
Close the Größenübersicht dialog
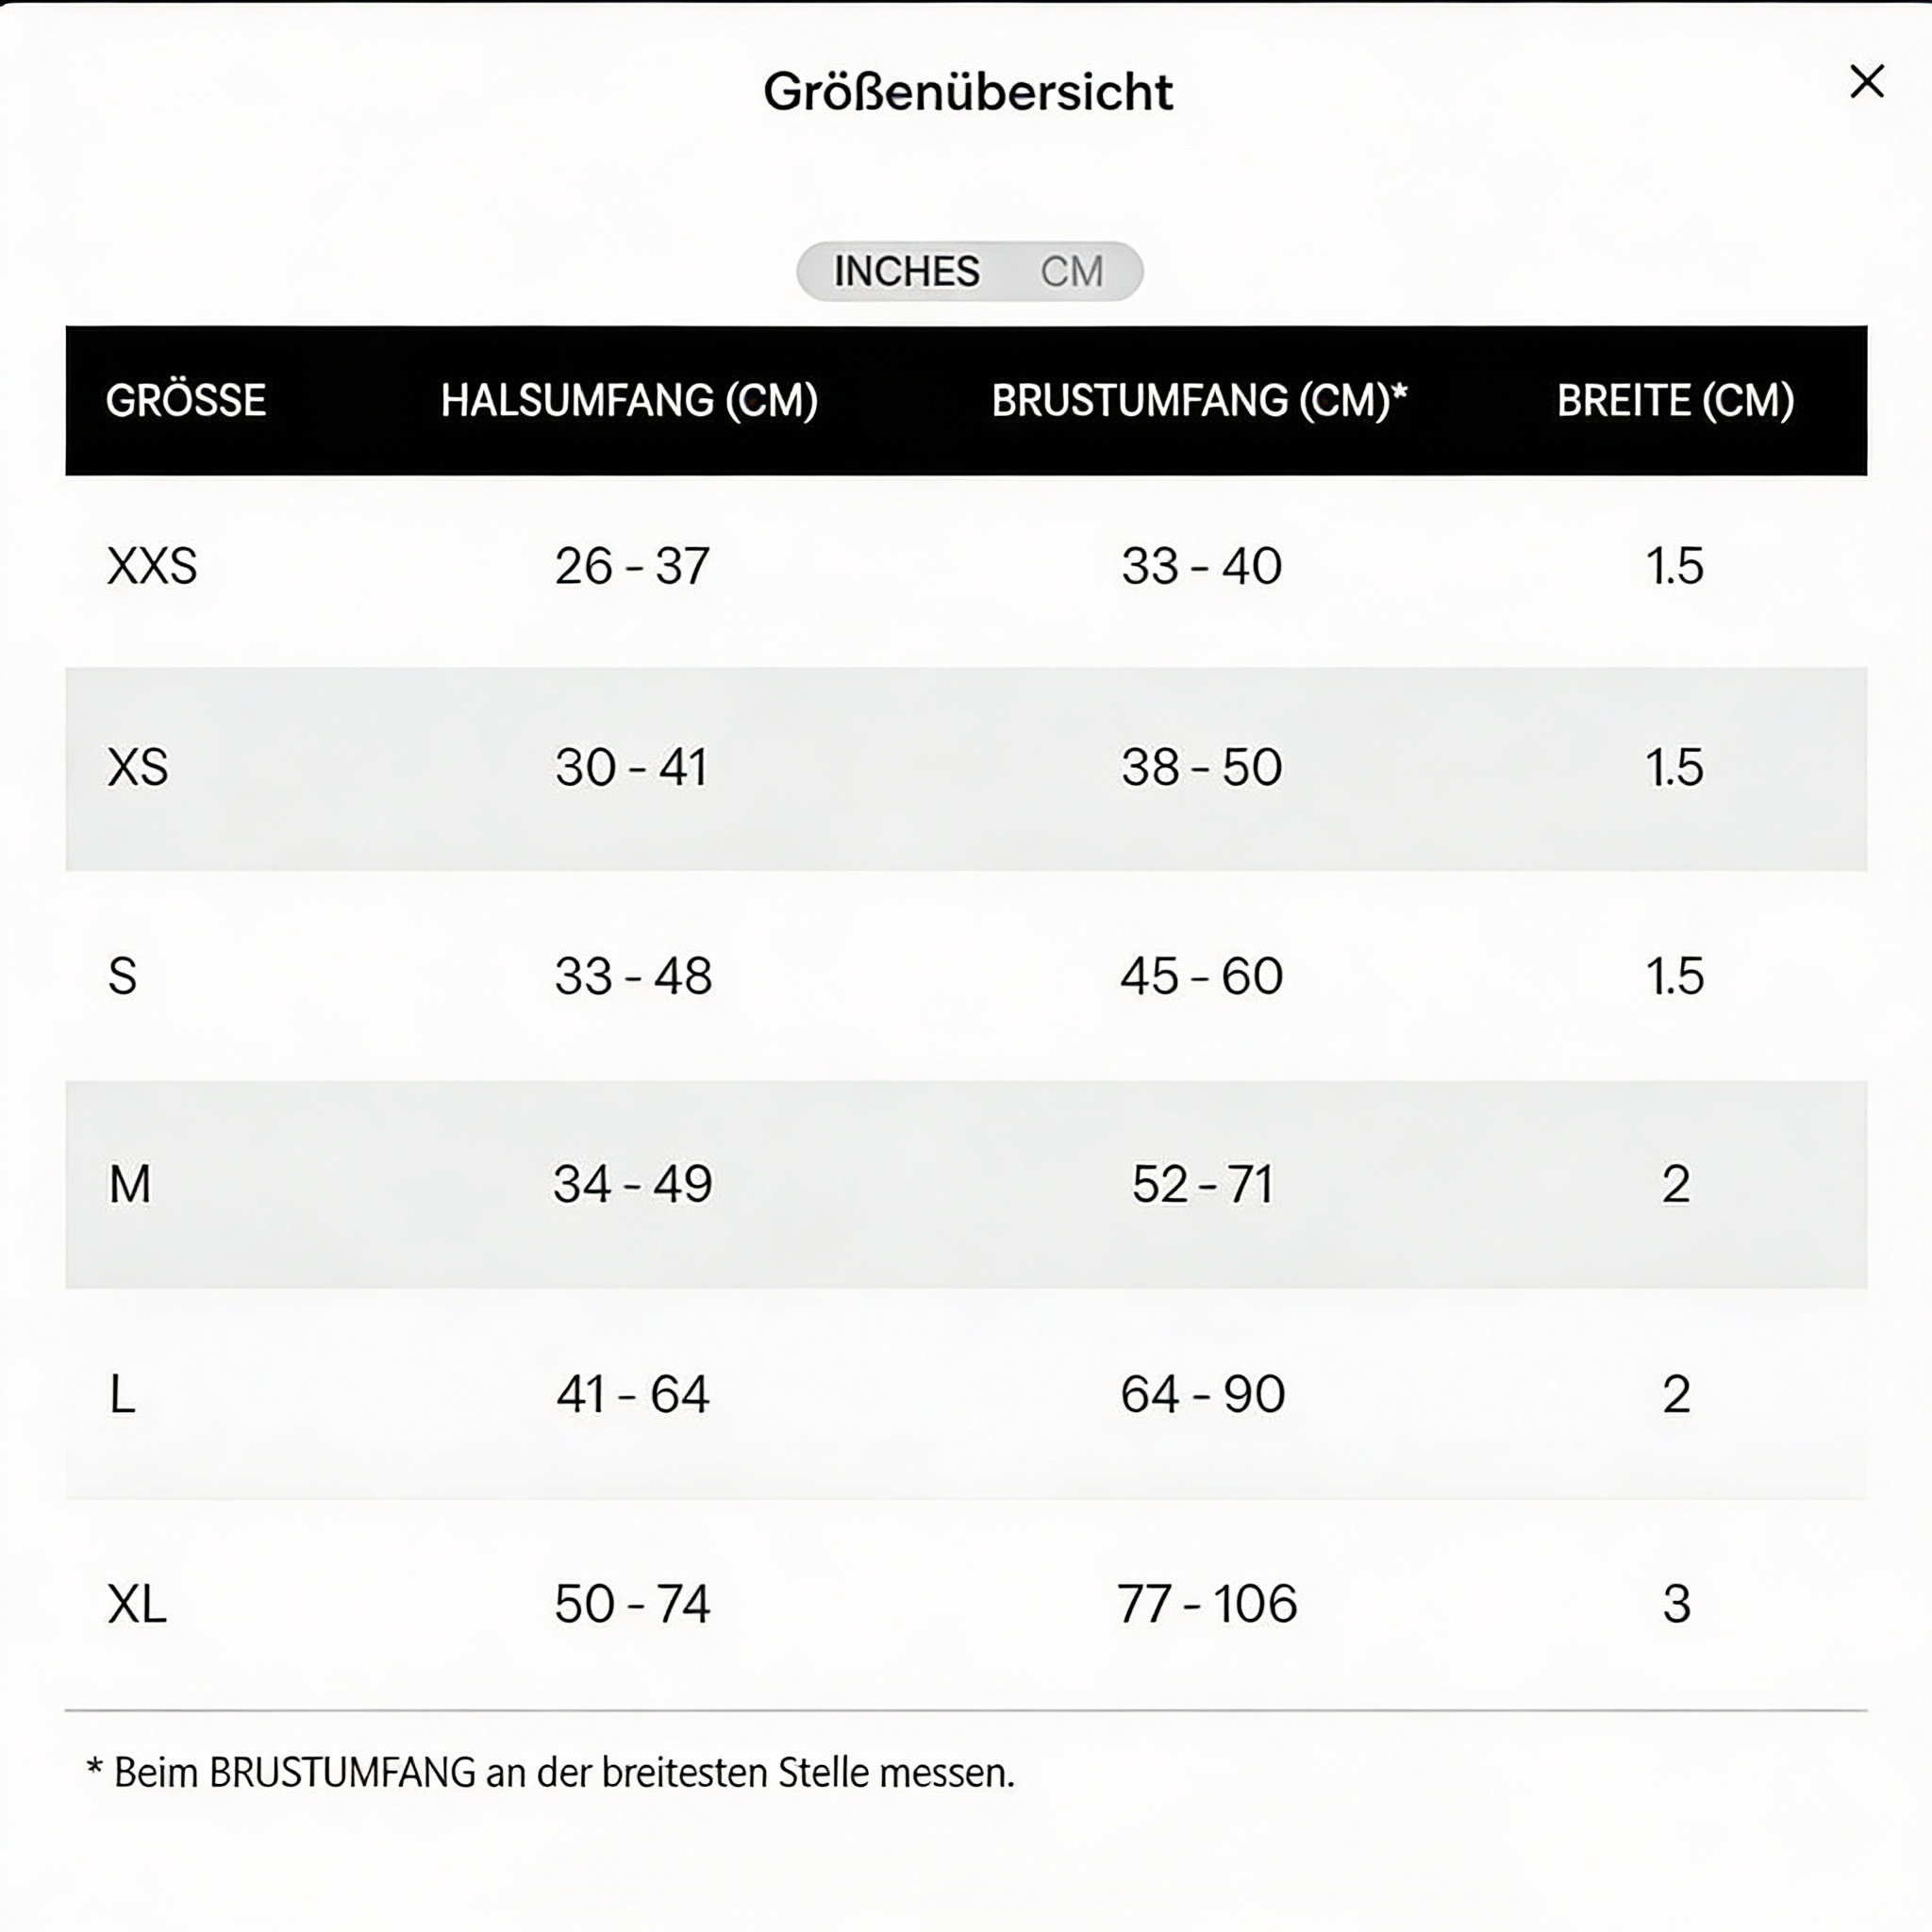click(1866, 82)
